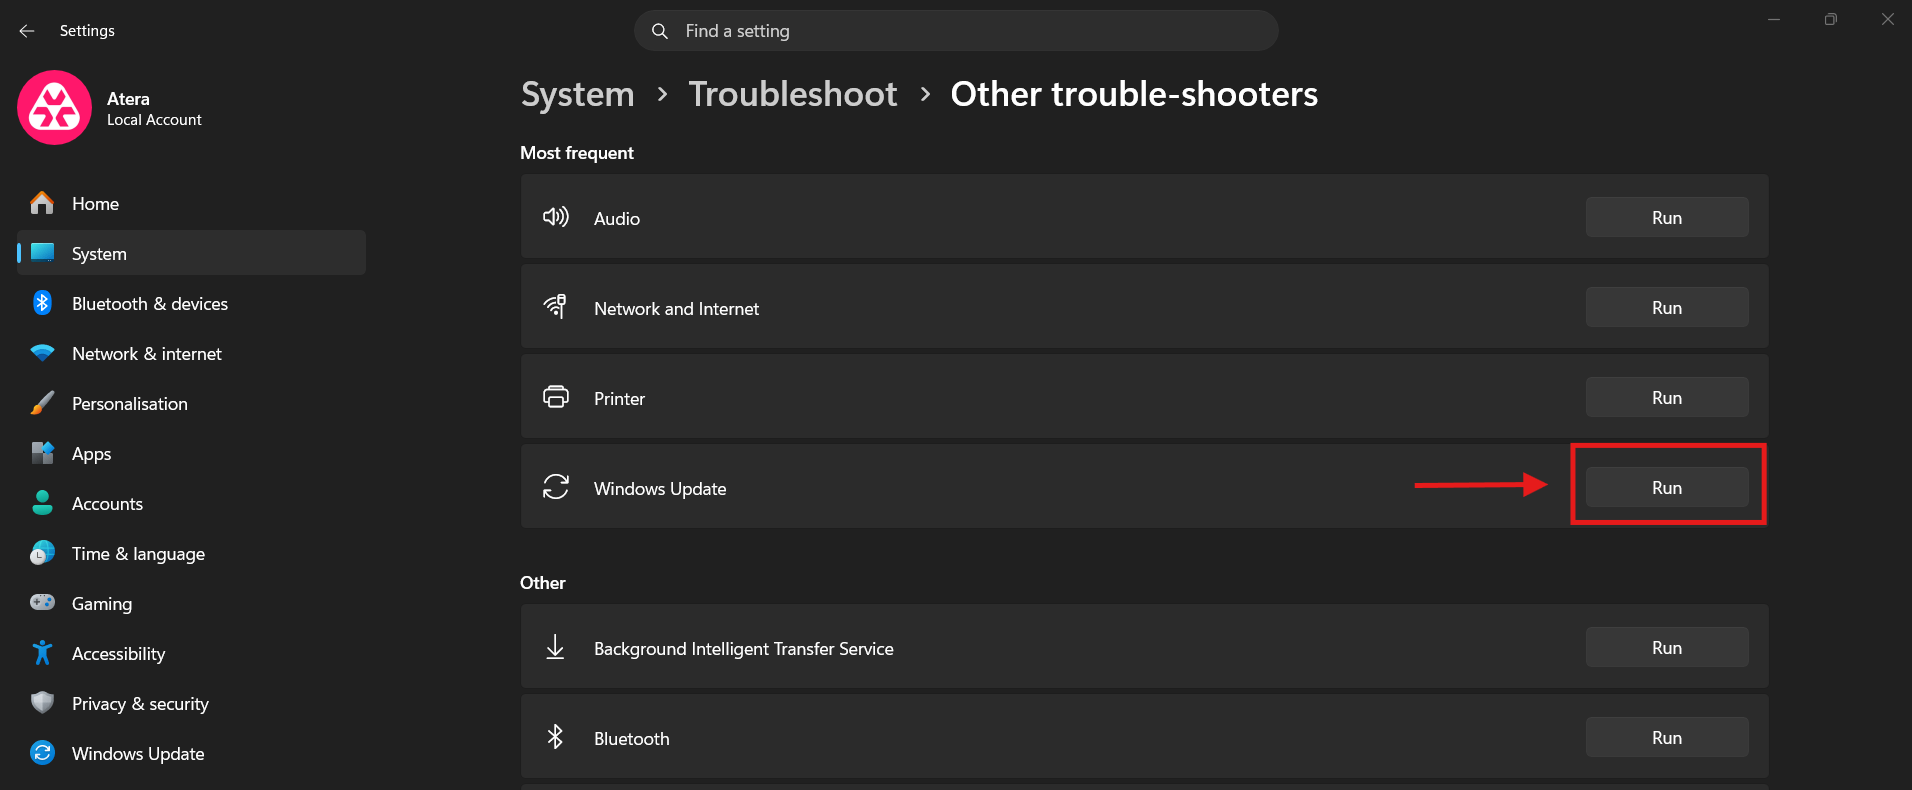Viewport: 1912px width, 790px height.
Task: Click the Apps sidebar icon
Action: click(42, 453)
